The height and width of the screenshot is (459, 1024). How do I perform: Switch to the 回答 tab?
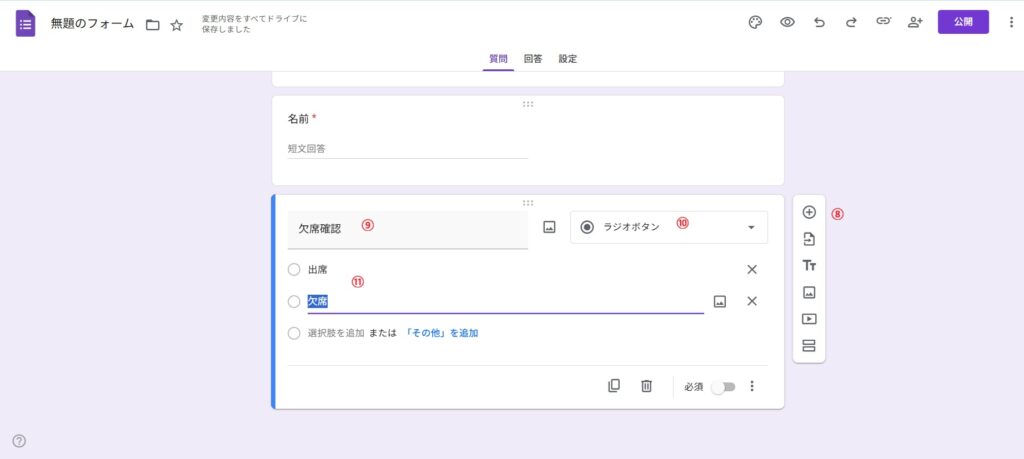[533, 59]
